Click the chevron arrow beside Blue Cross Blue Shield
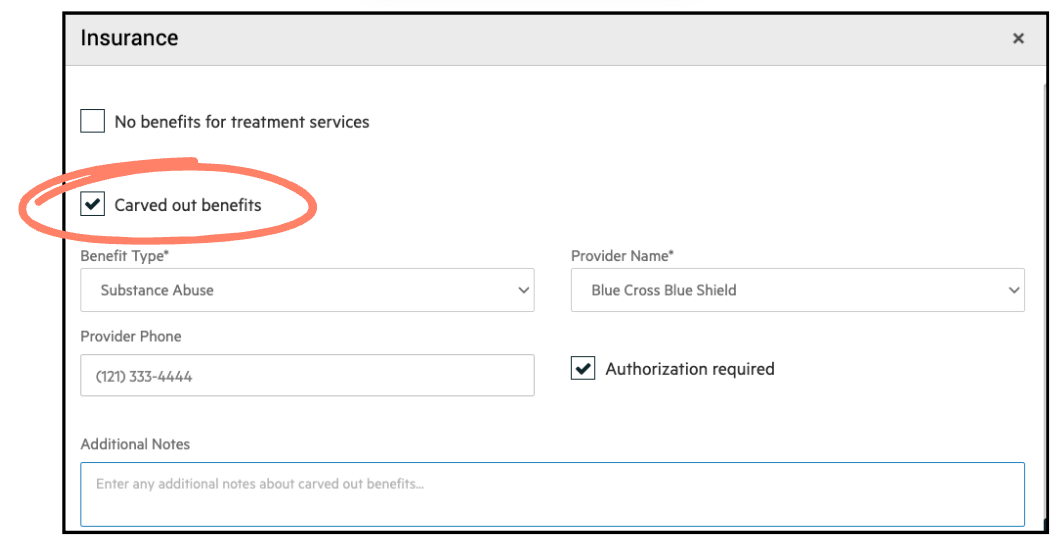Viewport: 1064px width, 539px height. pyautogui.click(x=1014, y=290)
